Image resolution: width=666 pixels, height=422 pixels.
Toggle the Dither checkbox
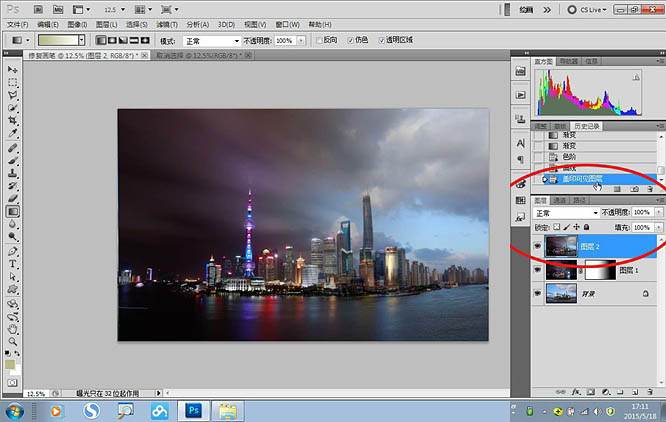[x=350, y=40]
